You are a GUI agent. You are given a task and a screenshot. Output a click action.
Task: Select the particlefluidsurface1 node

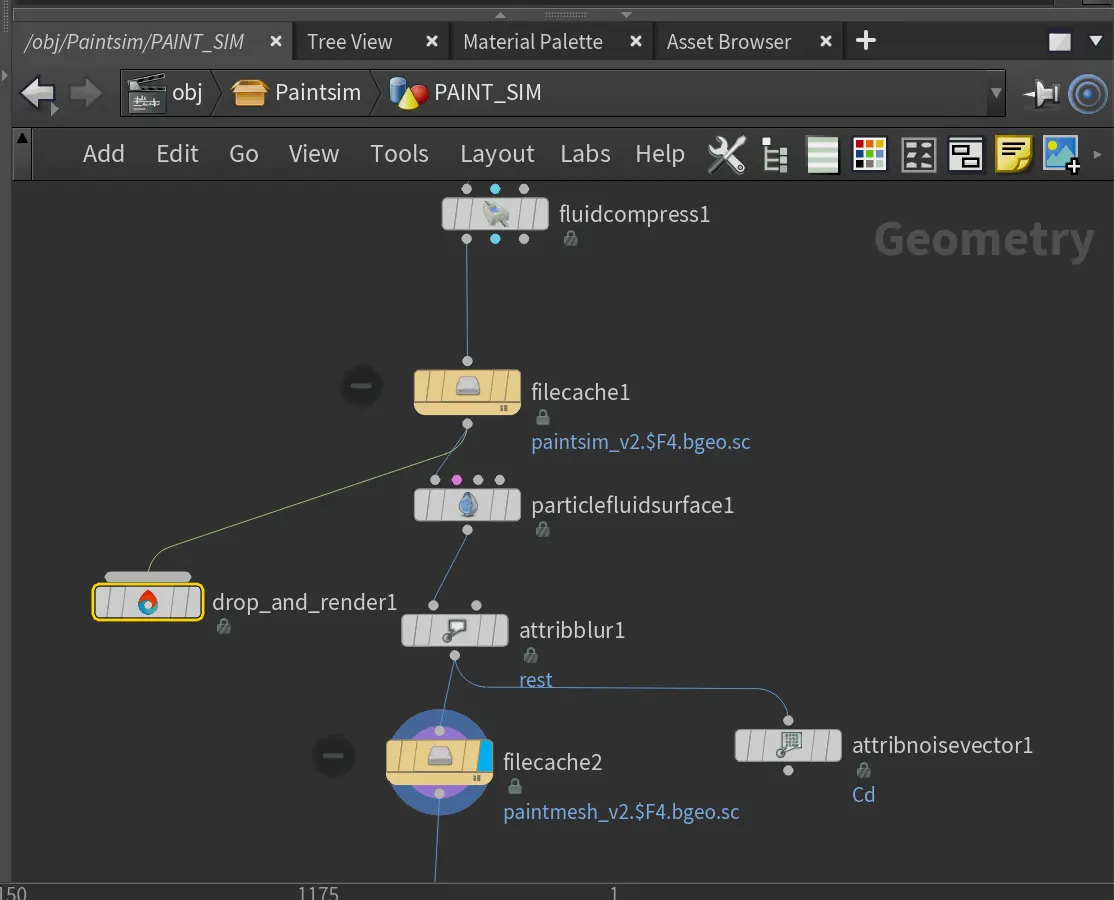coord(467,506)
